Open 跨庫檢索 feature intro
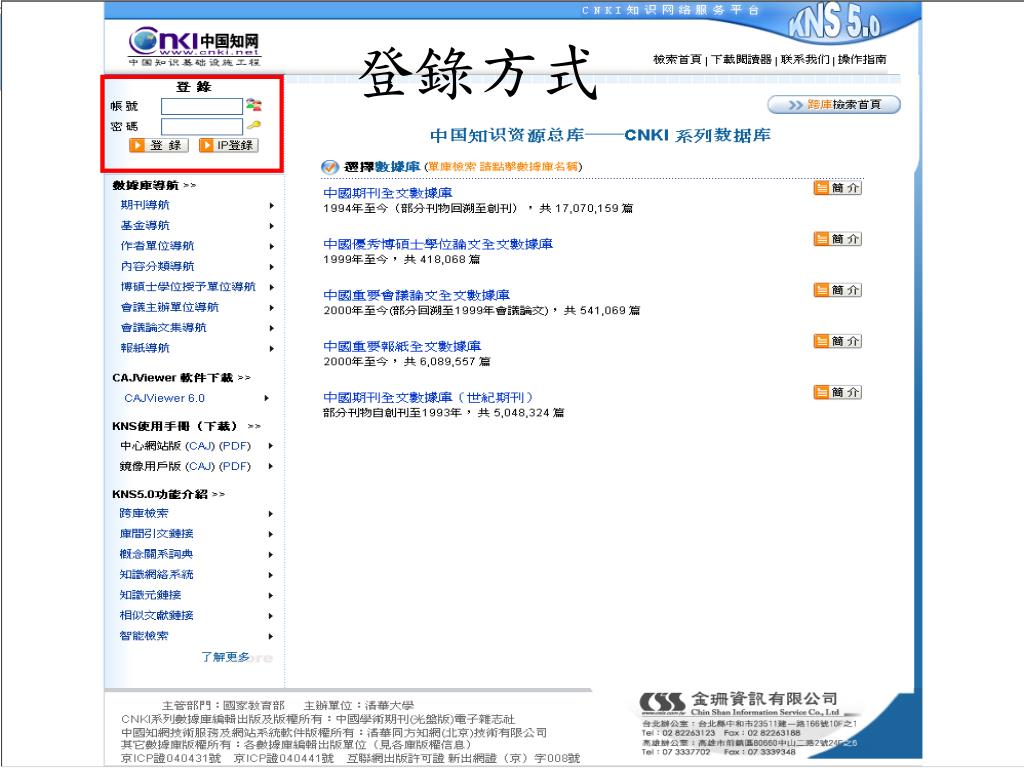This screenshot has width=1024, height=768. pos(144,513)
